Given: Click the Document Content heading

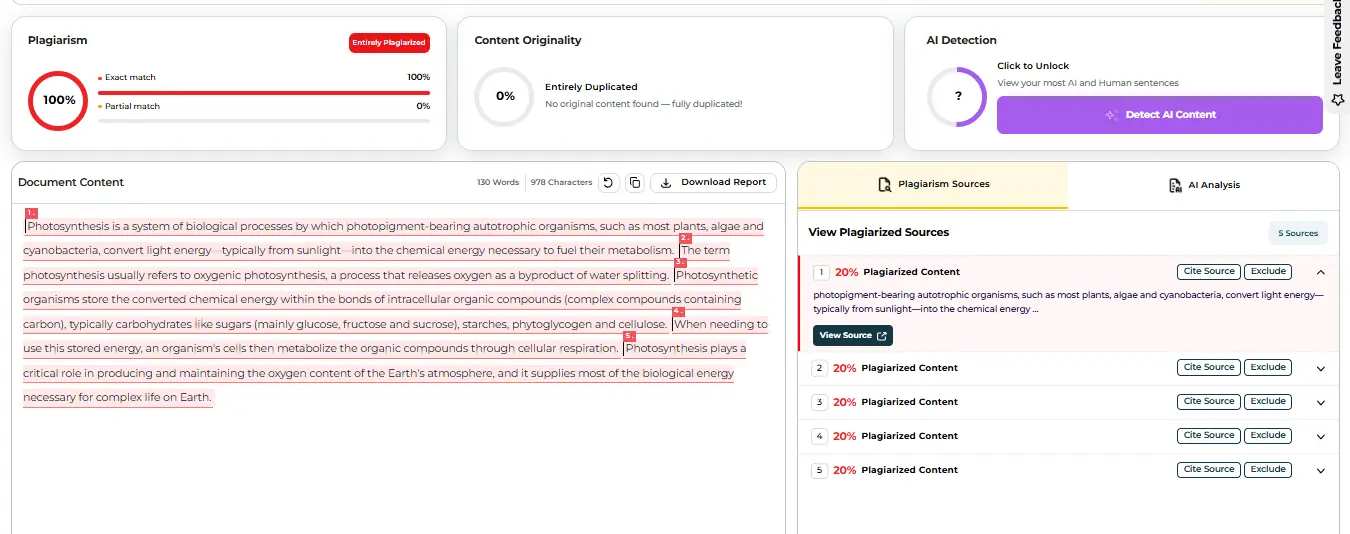Looking at the screenshot, I should (x=71, y=183).
